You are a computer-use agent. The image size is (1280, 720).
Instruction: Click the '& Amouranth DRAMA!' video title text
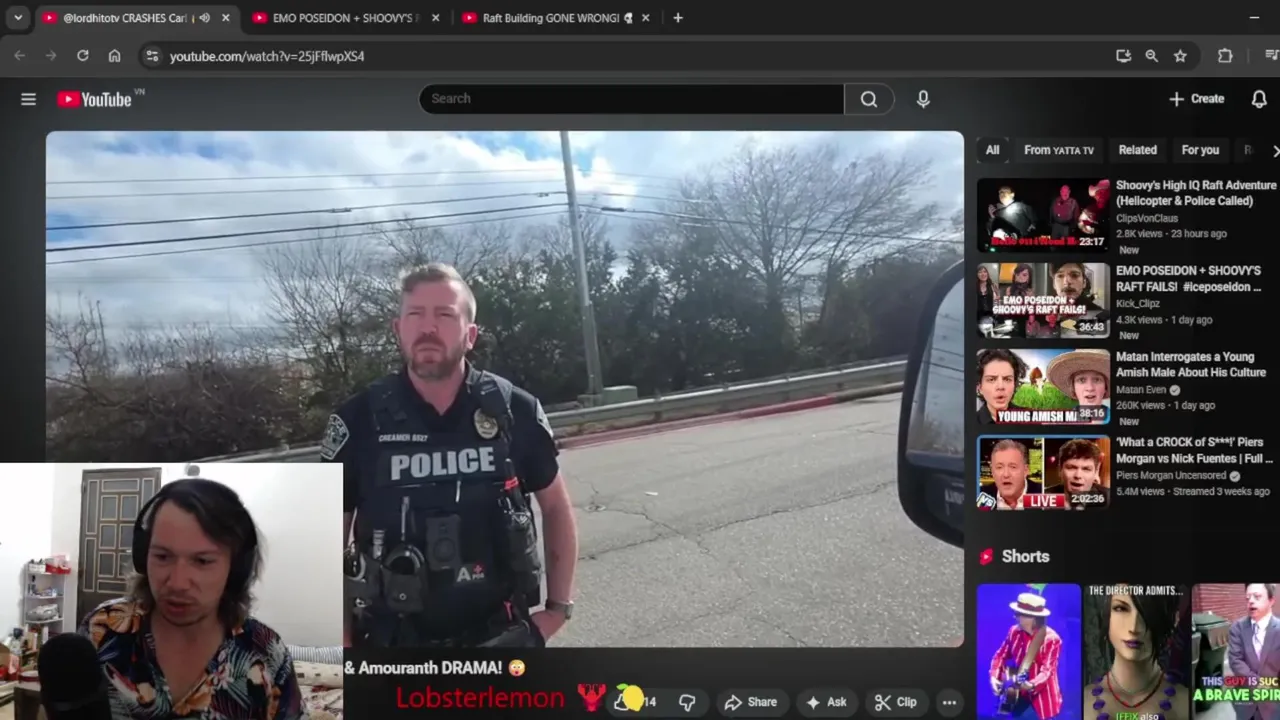435,667
